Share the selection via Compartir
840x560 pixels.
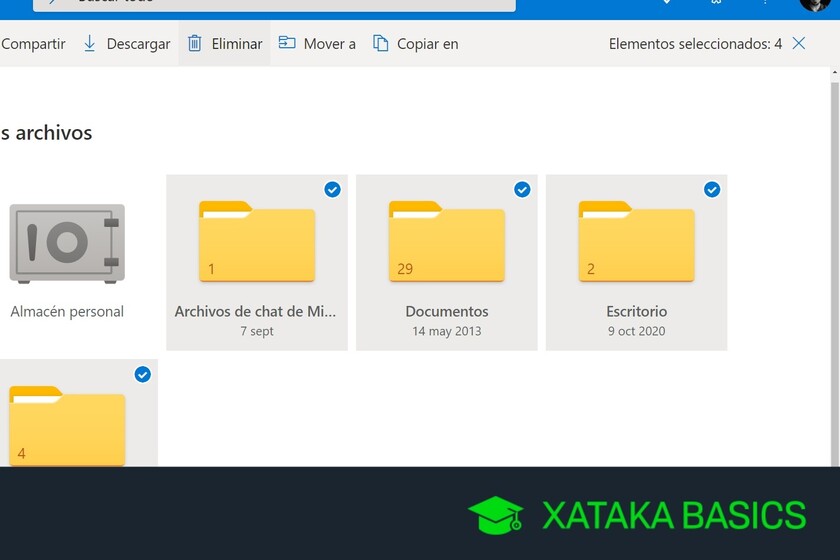tap(33, 44)
